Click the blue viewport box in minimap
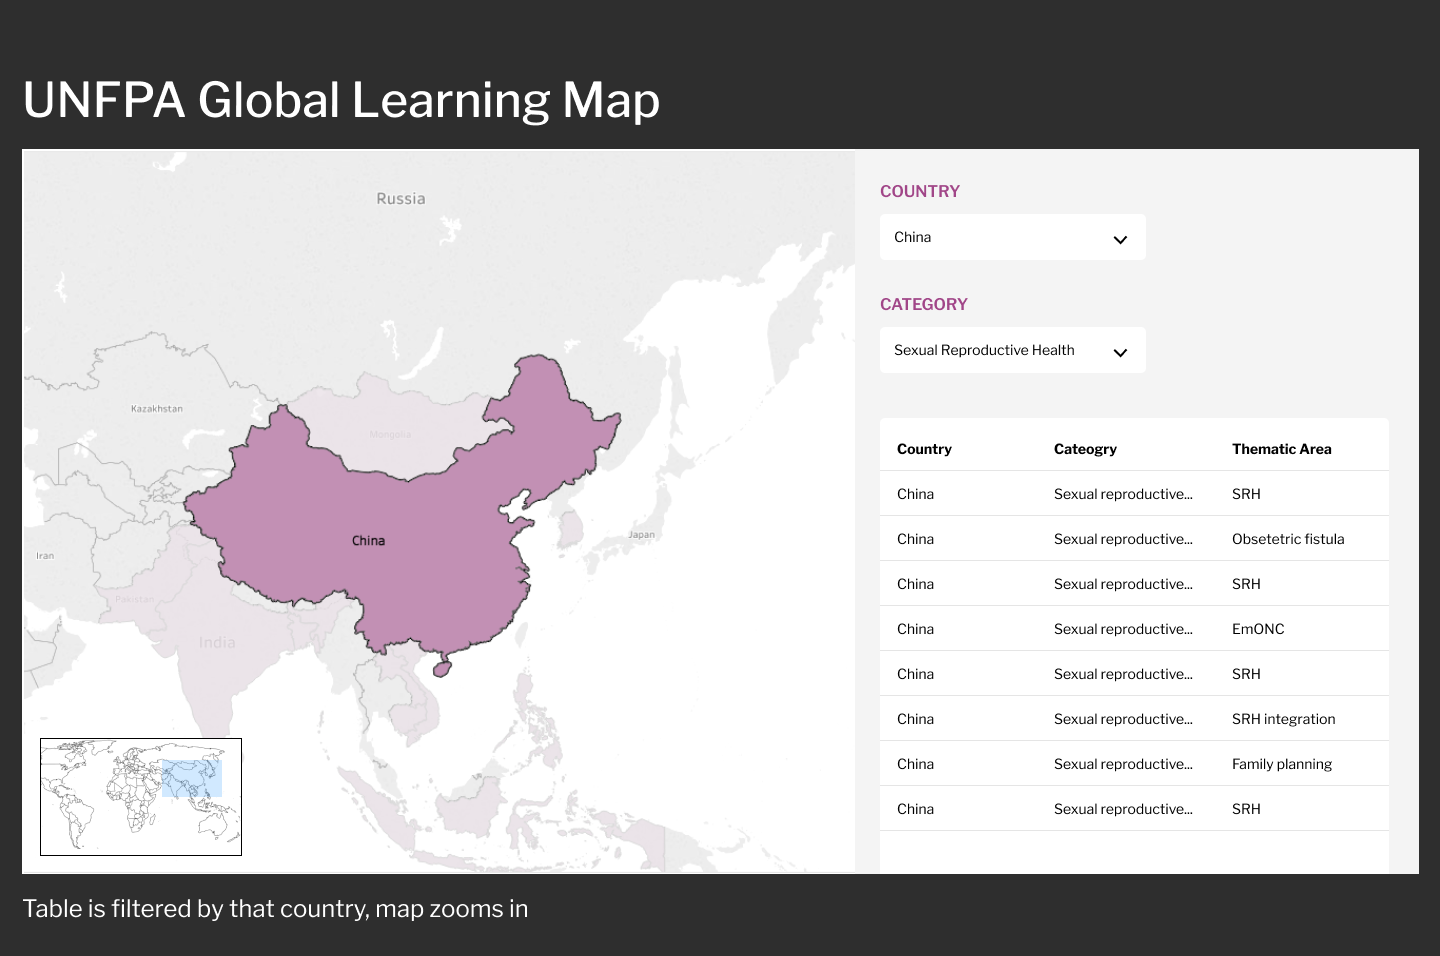The image size is (1440, 956). click(191, 778)
